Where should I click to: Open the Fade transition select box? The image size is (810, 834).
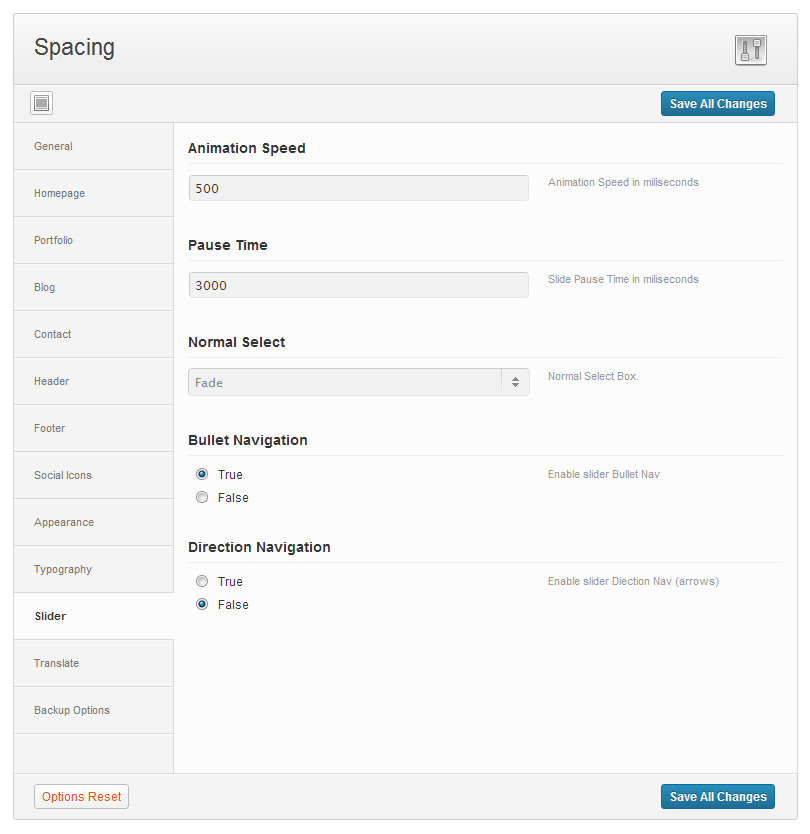[x=358, y=382]
